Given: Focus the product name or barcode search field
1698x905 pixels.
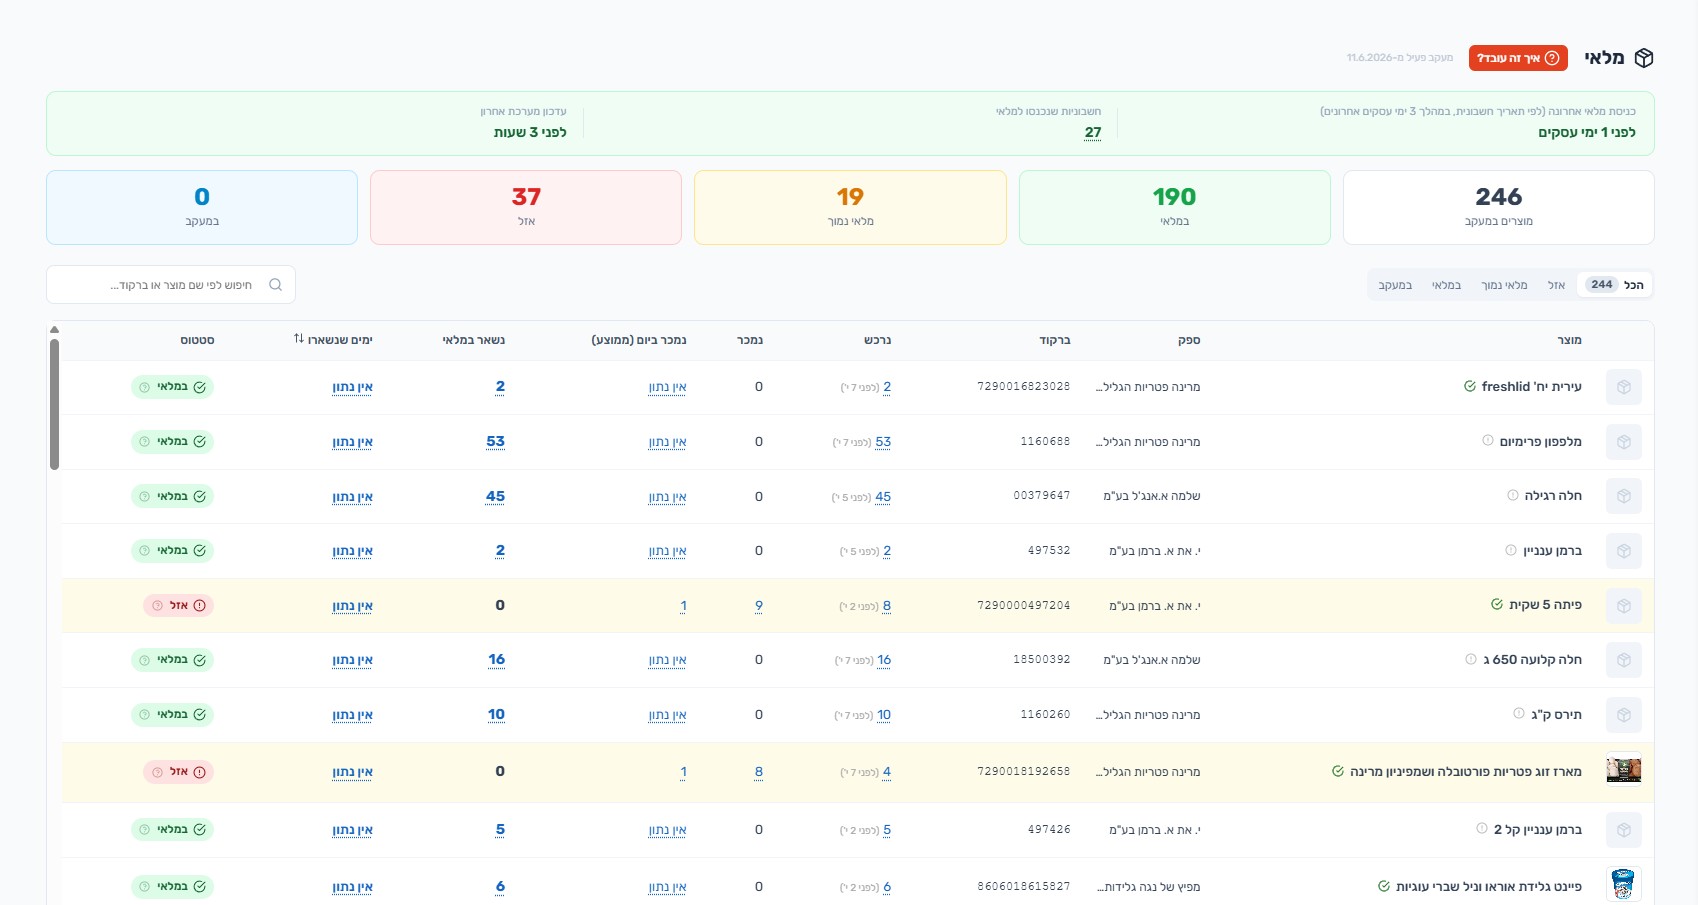Looking at the screenshot, I should click(x=171, y=285).
